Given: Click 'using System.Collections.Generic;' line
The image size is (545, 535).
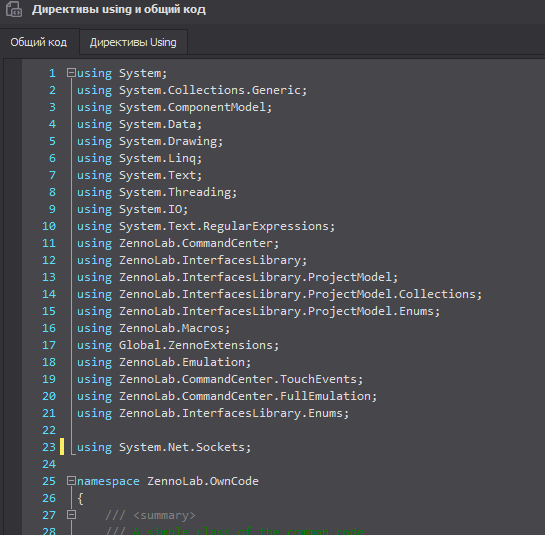Looking at the screenshot, I should [192, 90].
